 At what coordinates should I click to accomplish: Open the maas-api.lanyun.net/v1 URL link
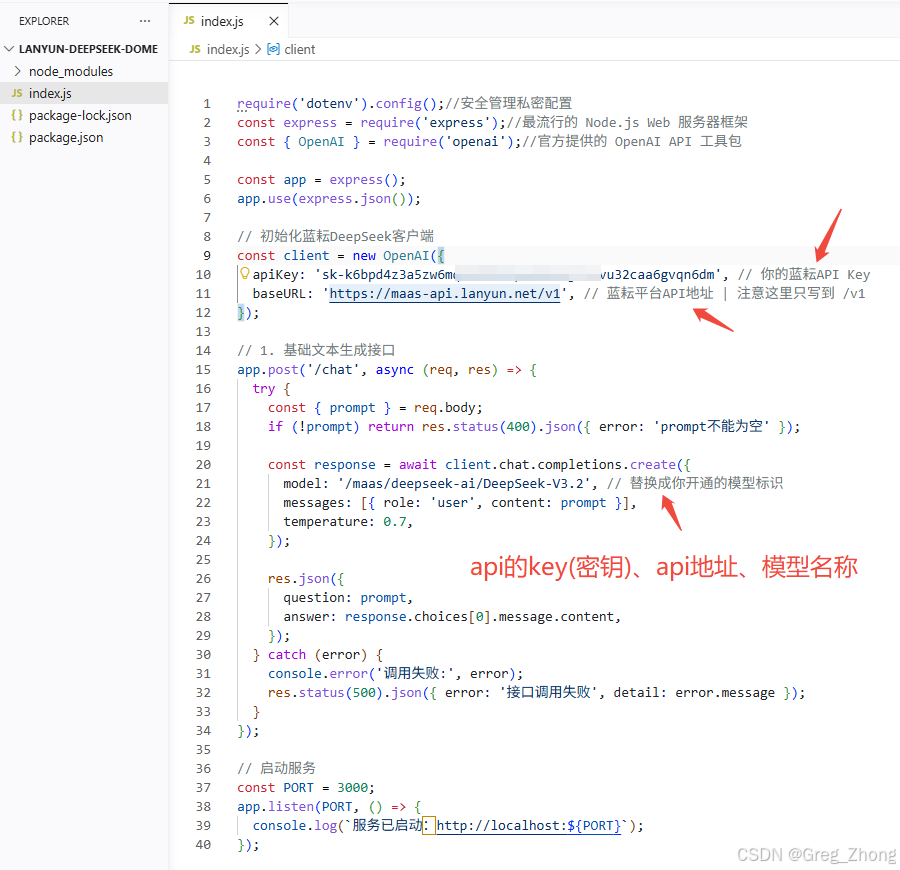click(444, 294)
